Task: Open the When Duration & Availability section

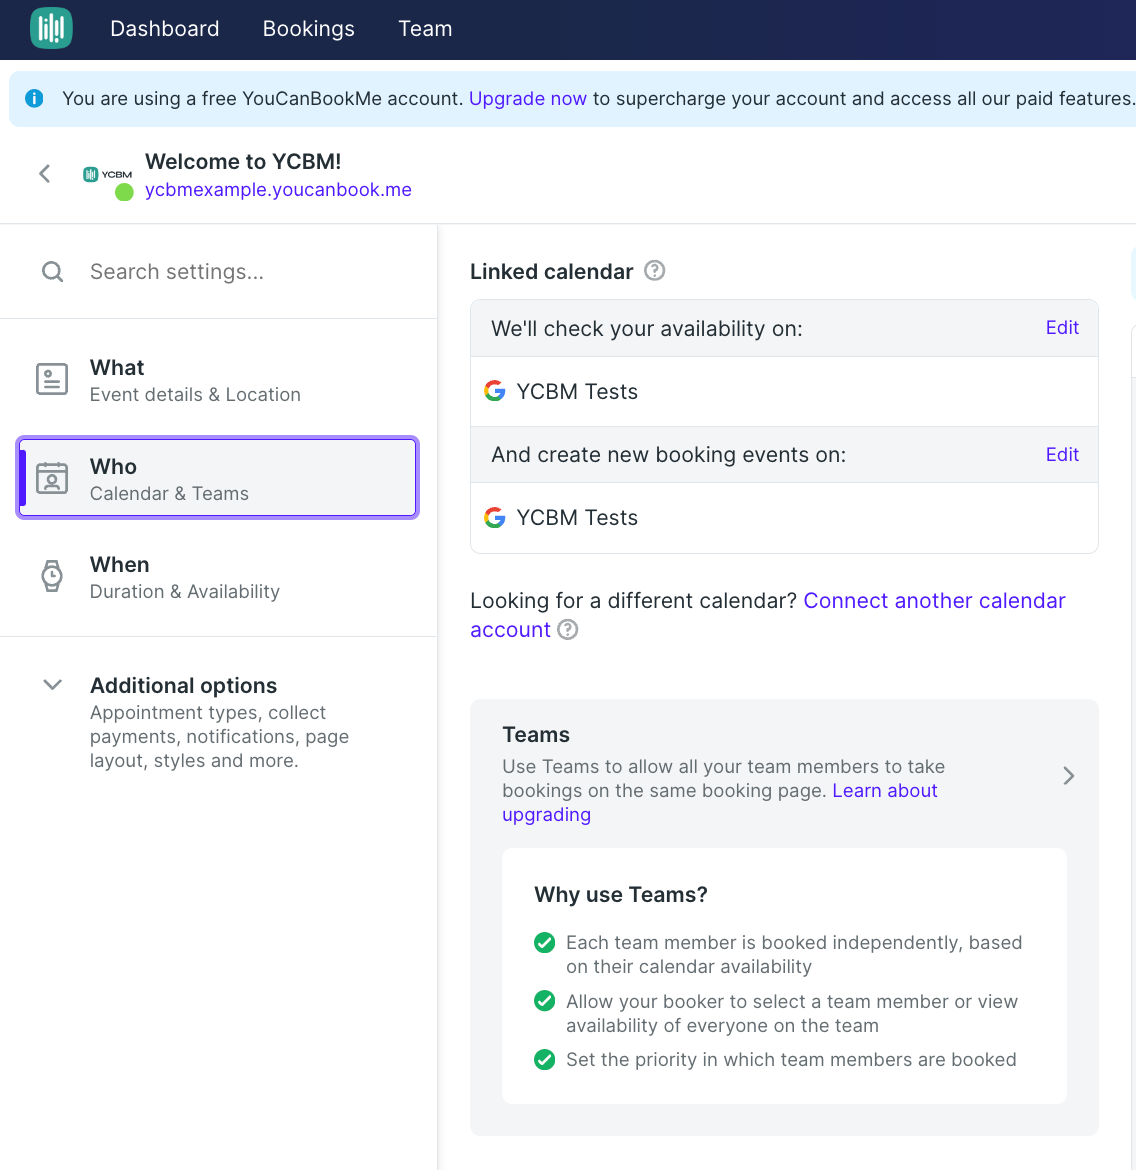Action: click(217, 577)
